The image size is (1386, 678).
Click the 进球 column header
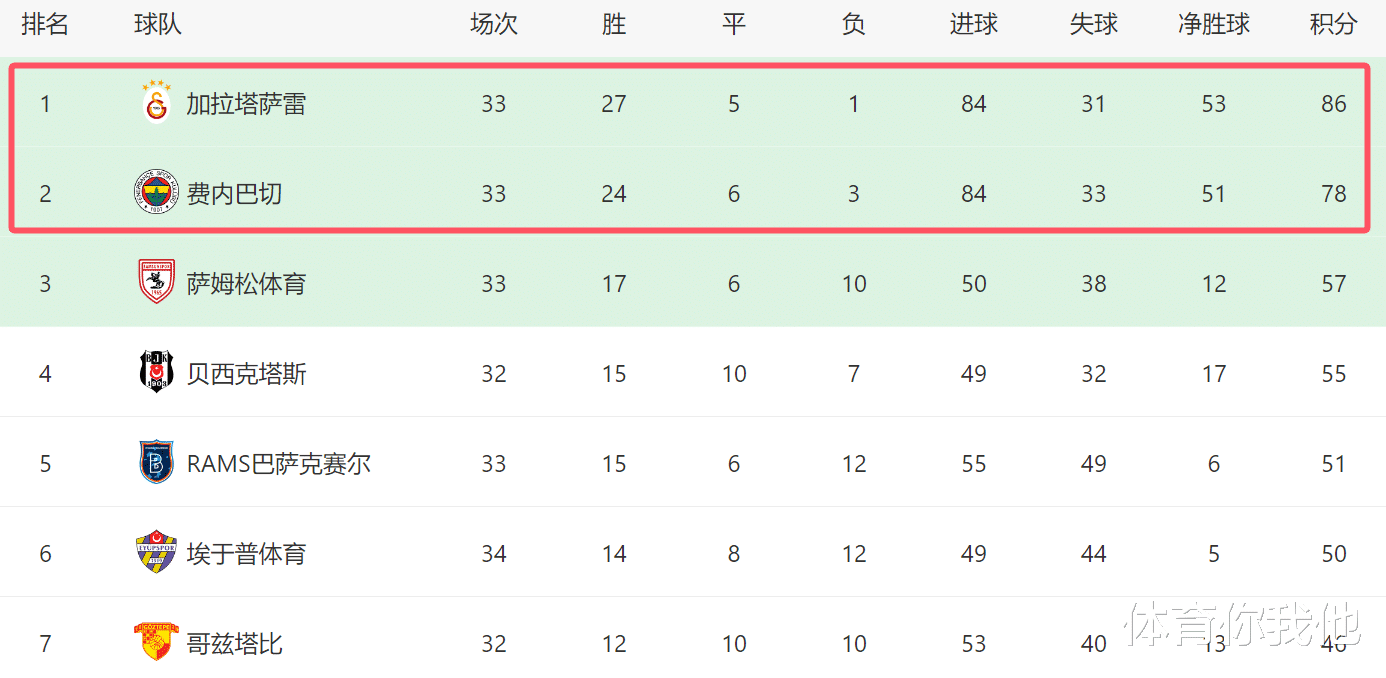click(x=974, y=25)
